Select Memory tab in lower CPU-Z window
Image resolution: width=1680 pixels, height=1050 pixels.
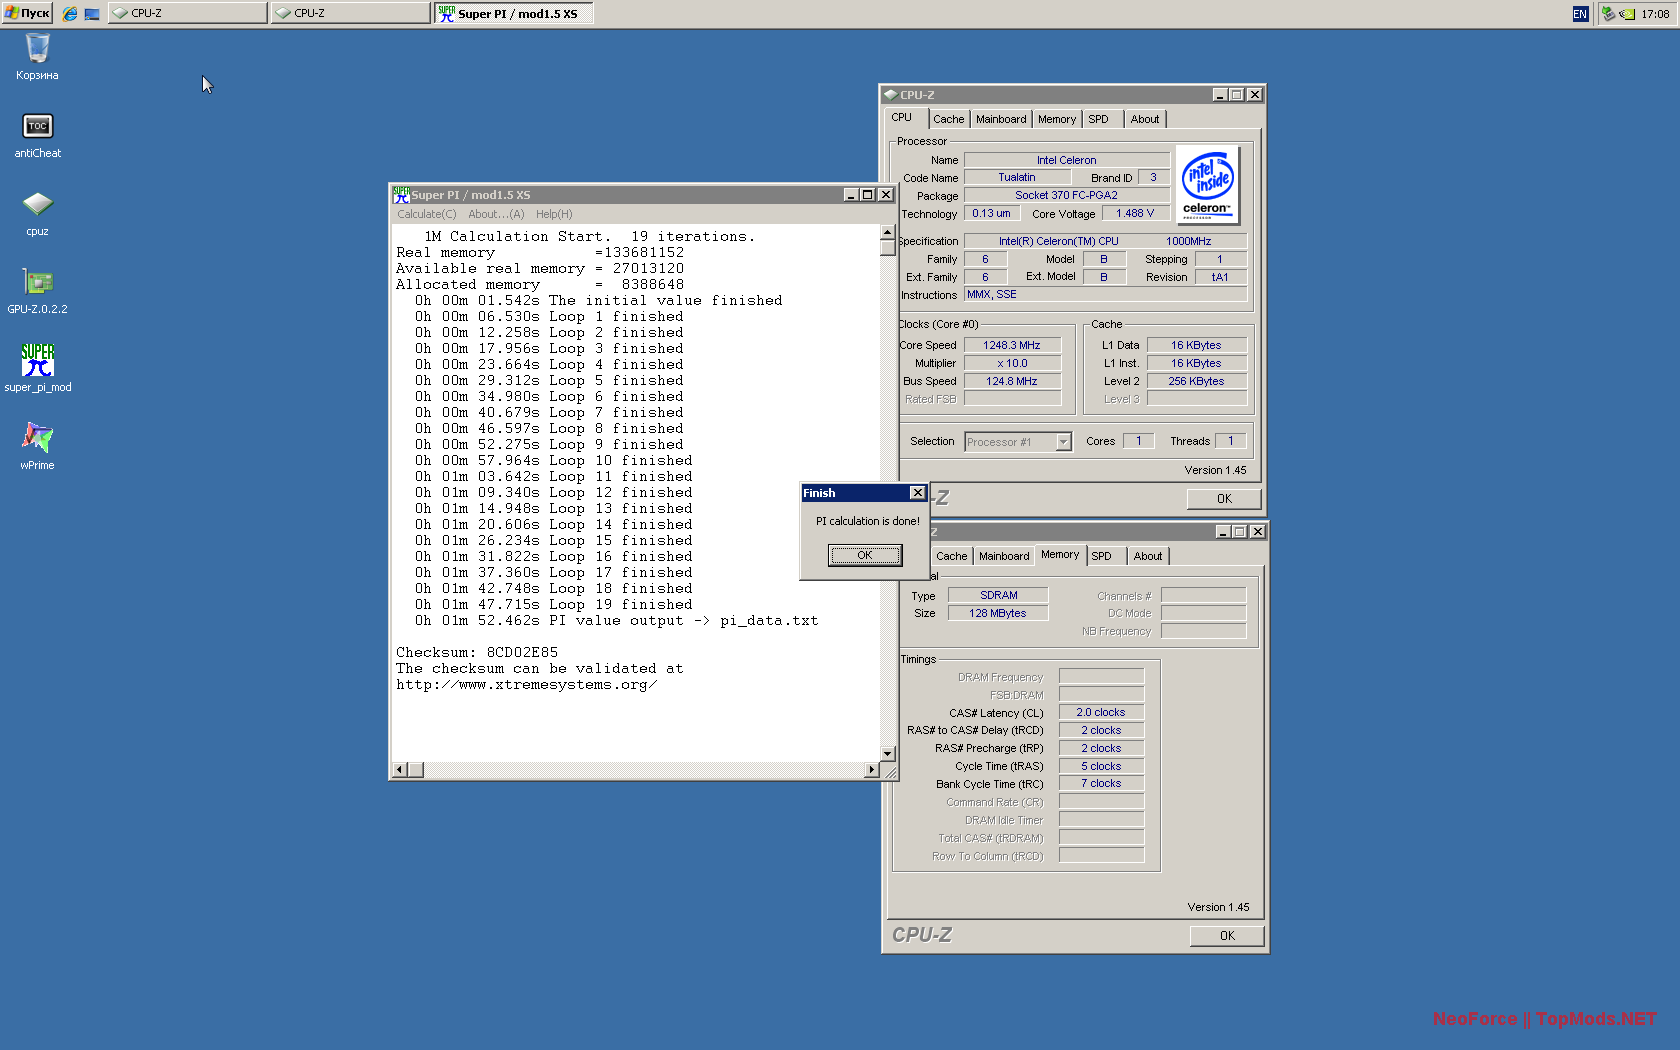[1060, 555]
